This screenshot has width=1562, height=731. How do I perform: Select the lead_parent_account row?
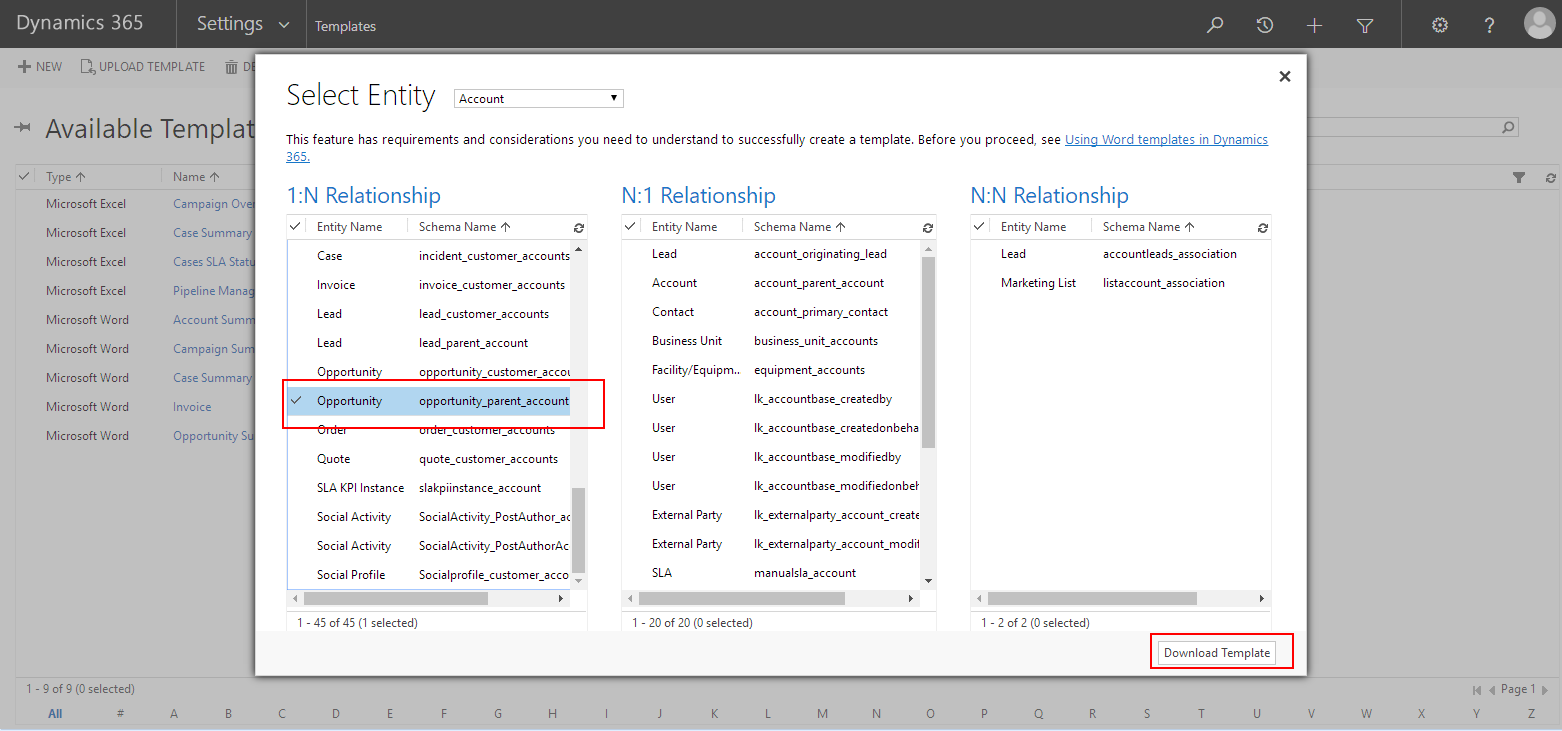point(429,343)
